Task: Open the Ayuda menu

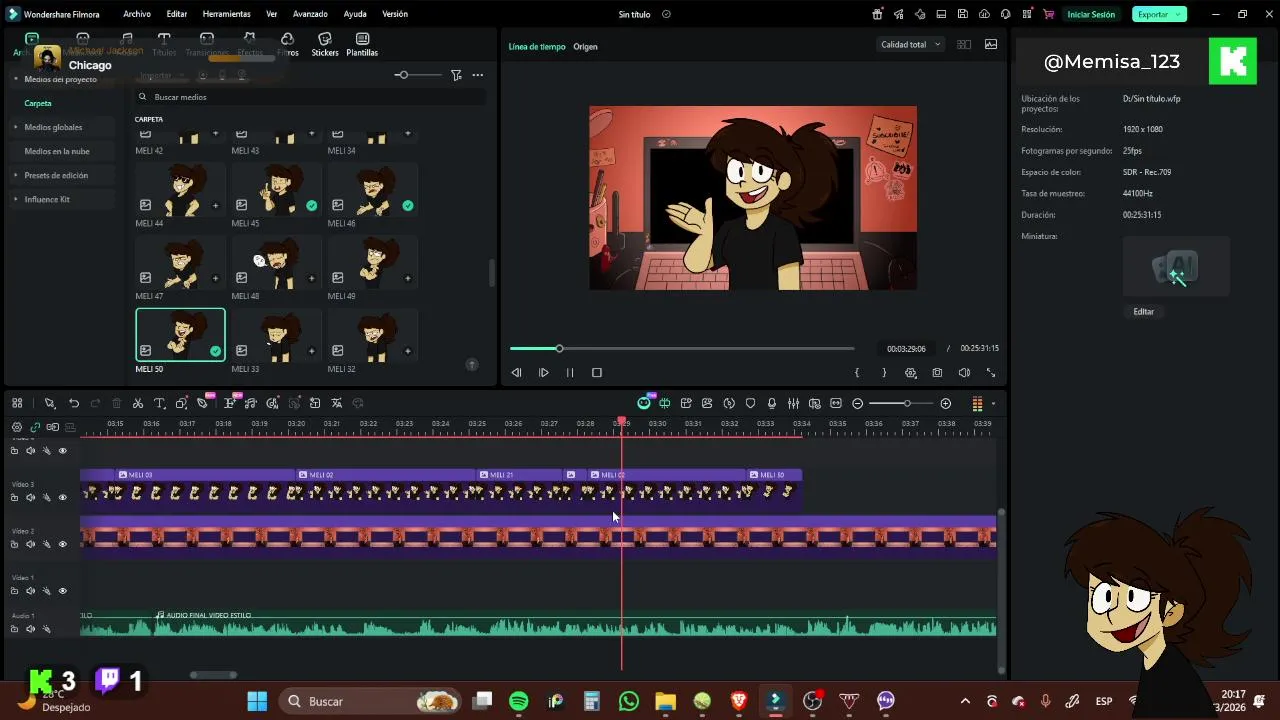Action: click(355, 14)
